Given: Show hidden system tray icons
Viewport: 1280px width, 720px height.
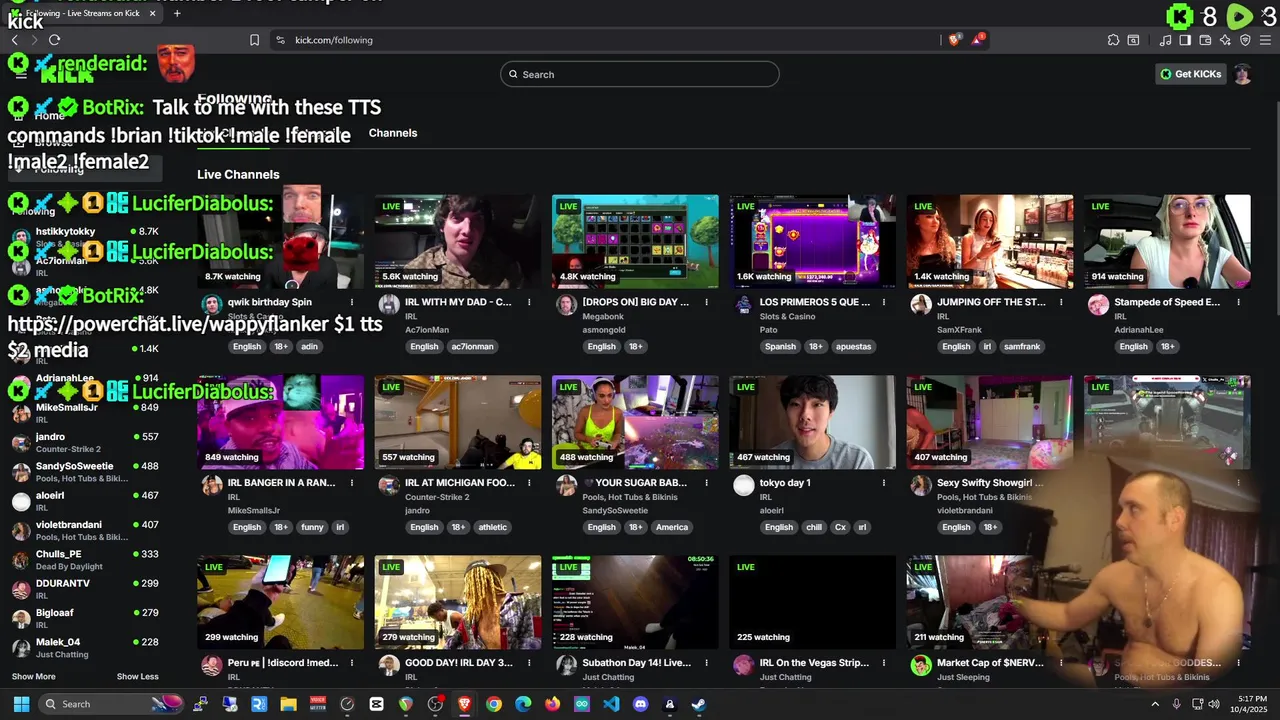Looking at the screenshot, I should [1155, 704].
